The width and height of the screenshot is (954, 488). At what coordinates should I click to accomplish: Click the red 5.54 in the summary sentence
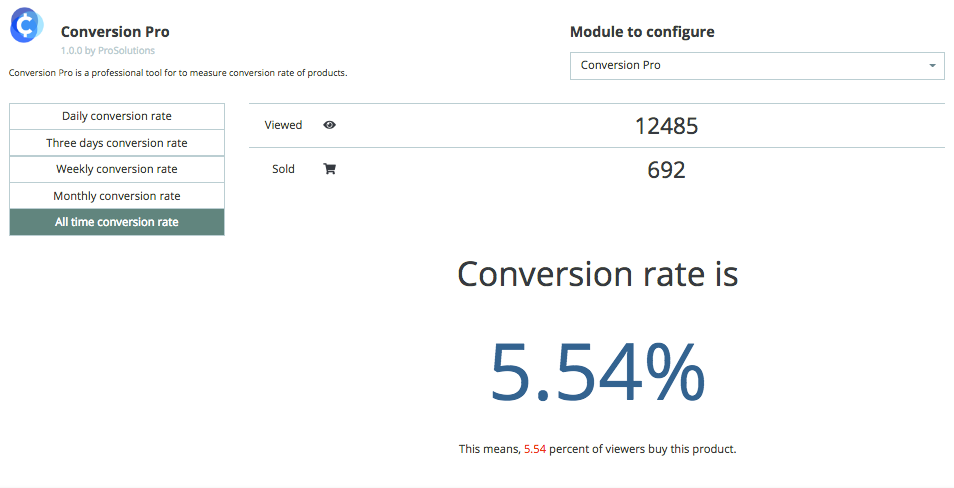(535, 449)
